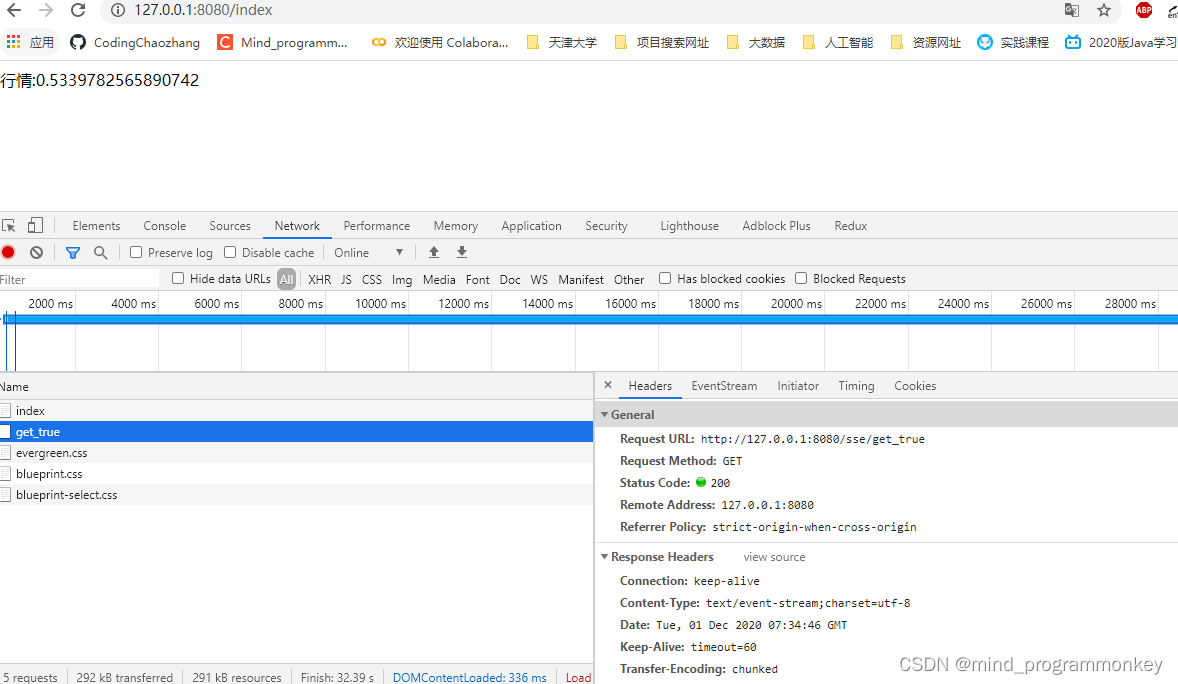Open the CodingChaozhang GitHub bookmark
This screenshot has width=1178, height=684.
click(135, 43)
